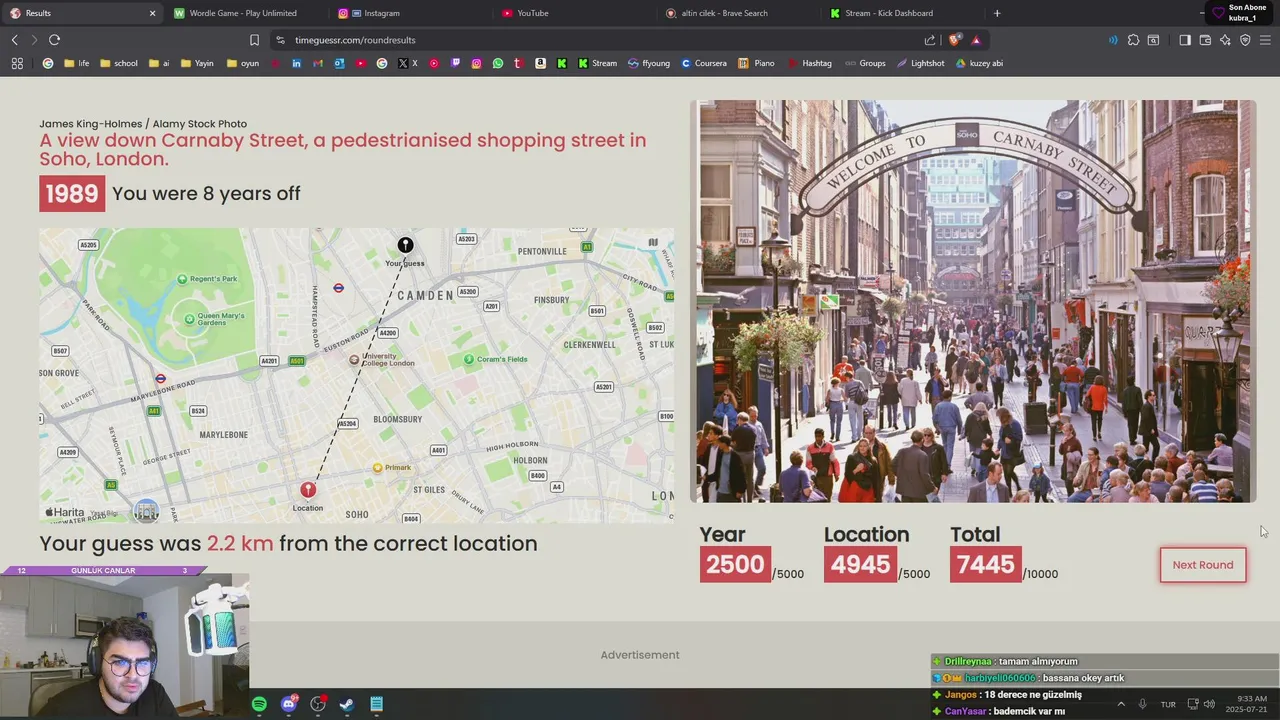Open Steam from the taskbar
1280x720 pixels.
coord(347,704)
